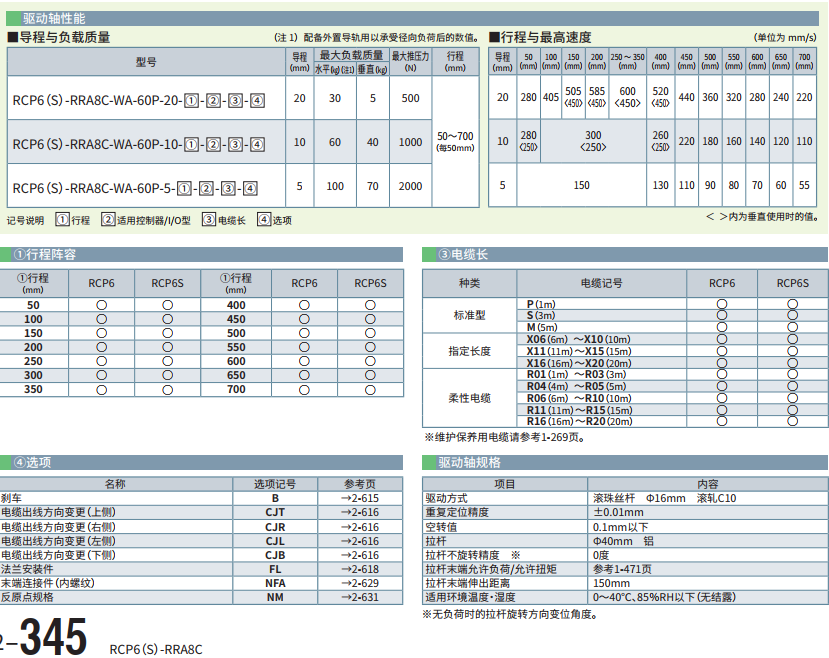Click the 2000 max push force value
The width and height of the screenshot is (829, 658).
(x=410, y=186)
